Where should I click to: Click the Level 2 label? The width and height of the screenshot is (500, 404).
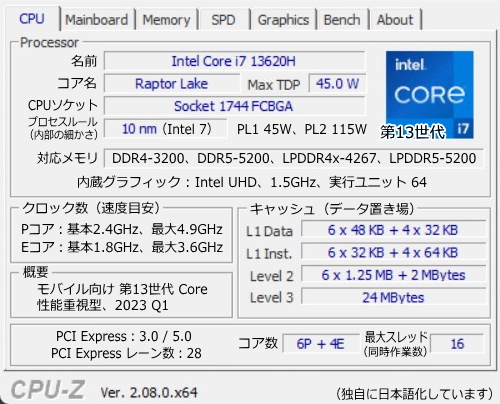coord(271,276)
